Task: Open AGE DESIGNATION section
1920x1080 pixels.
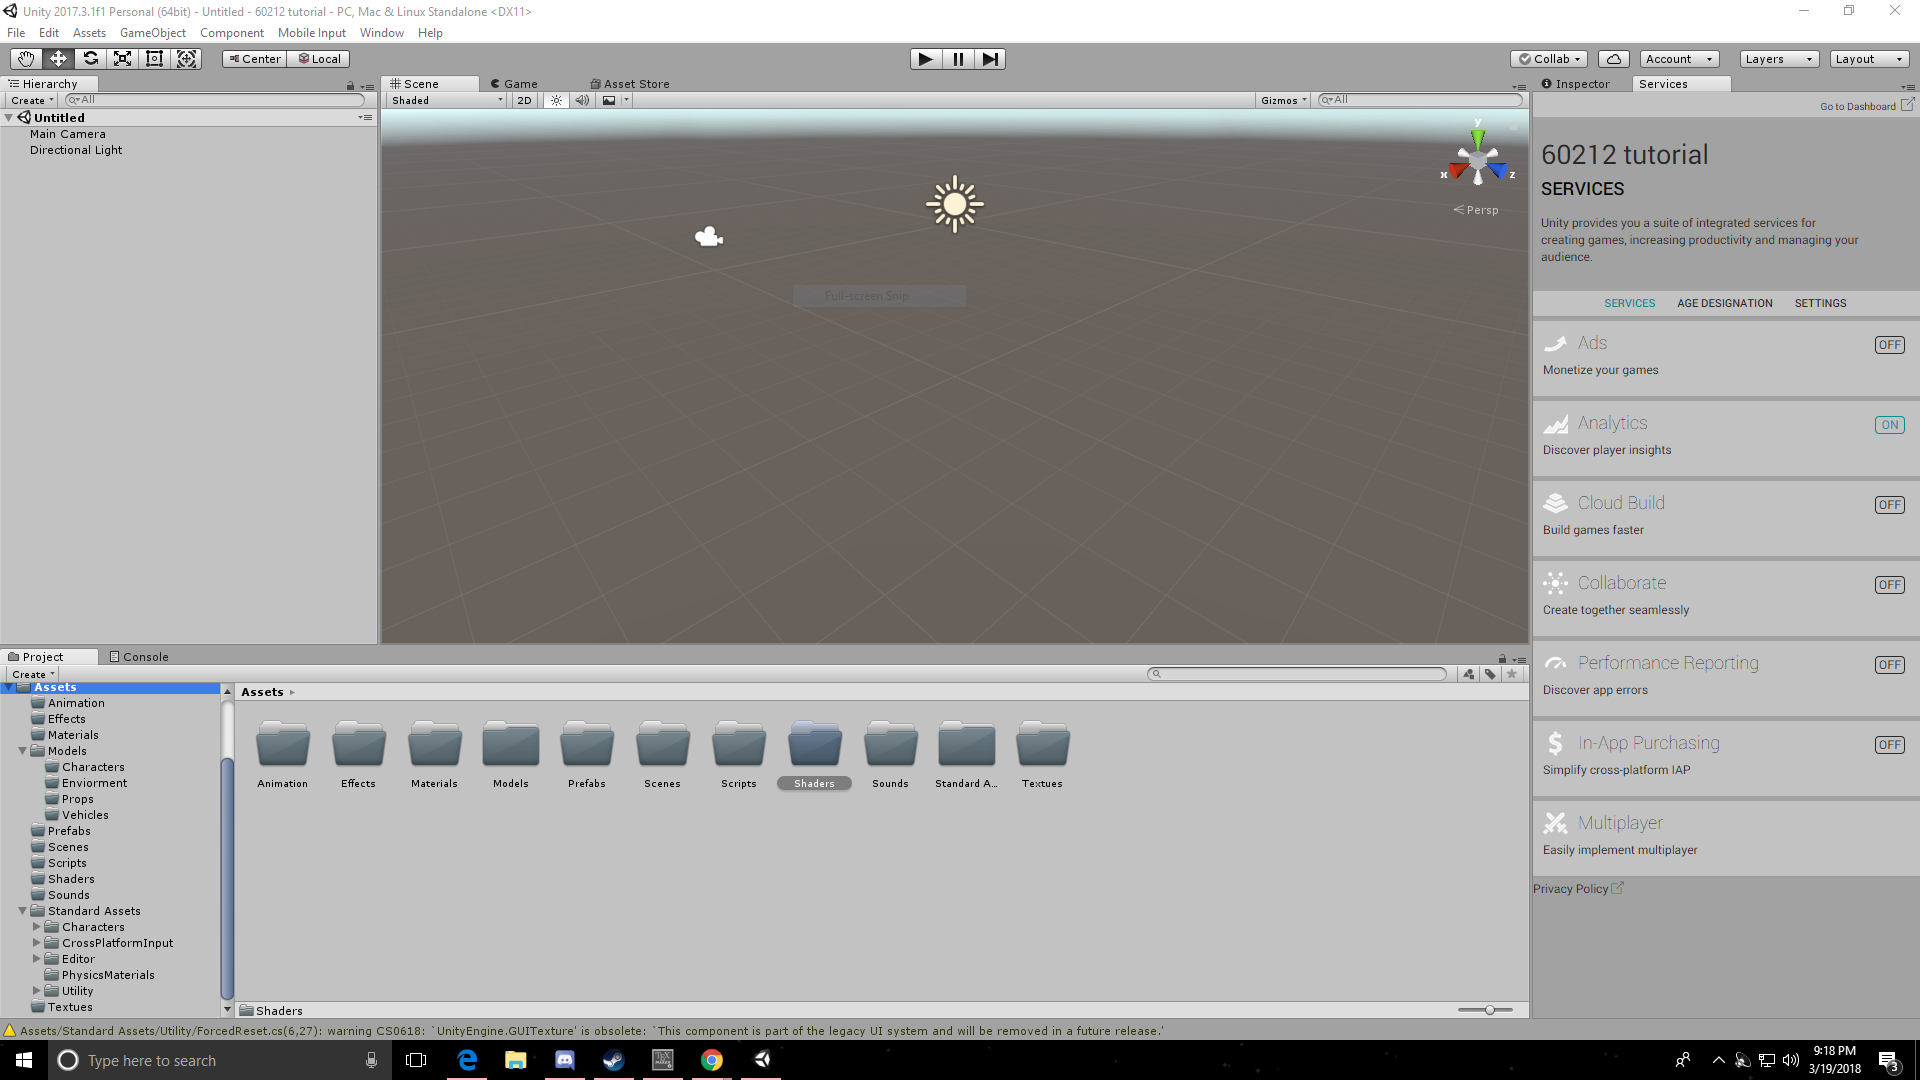Action: [x=1724, y=303]
